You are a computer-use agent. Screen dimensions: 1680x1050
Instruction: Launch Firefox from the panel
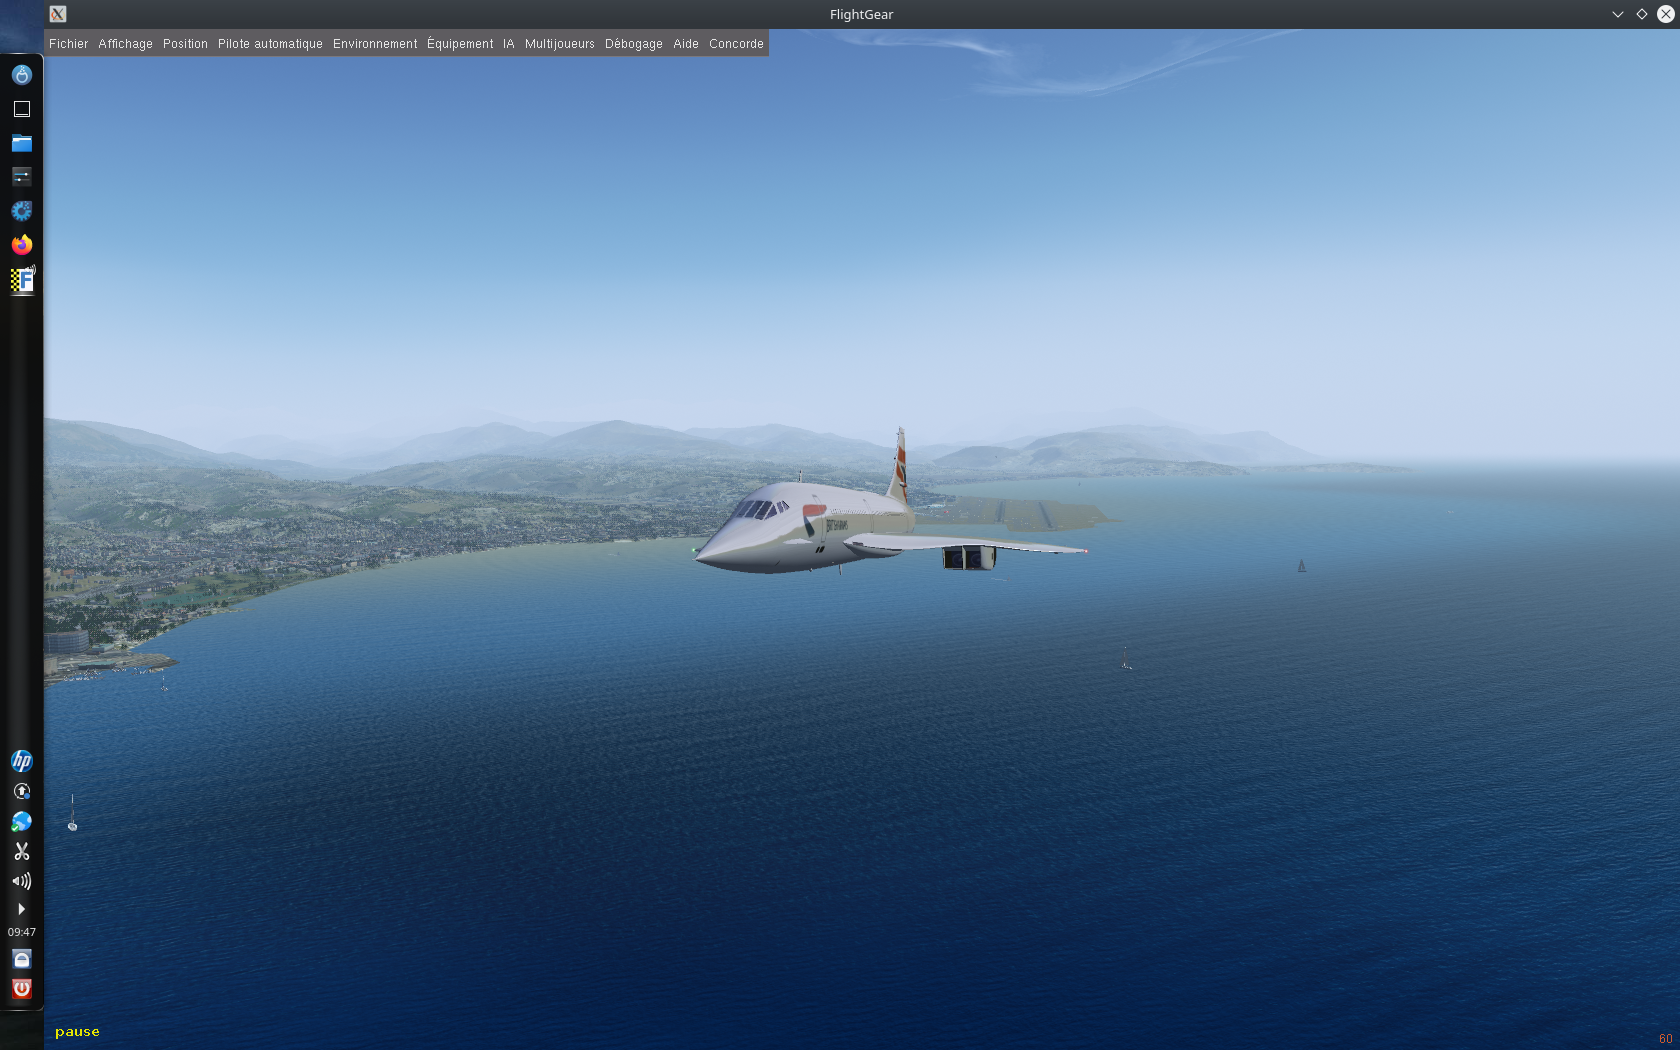click(22, 245)
